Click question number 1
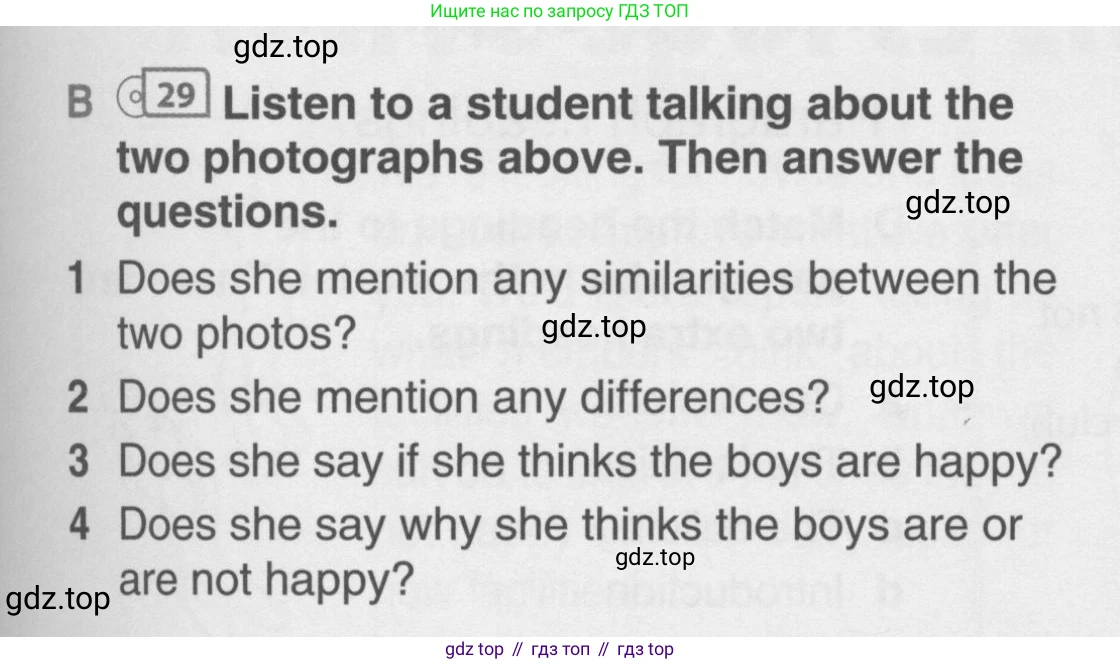Image resolution: width=1120 pixels, height=664 pixels. click(76, 279)
